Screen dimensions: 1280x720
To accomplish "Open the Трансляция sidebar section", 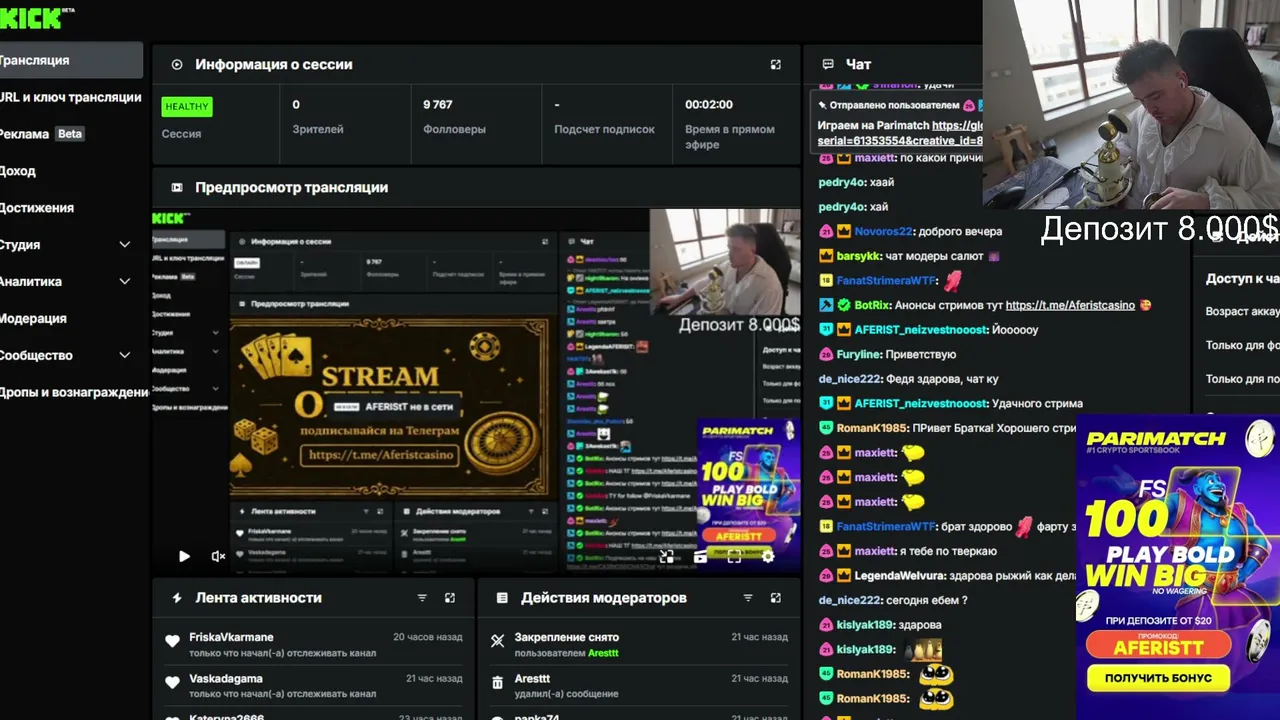I will [x=70, y=60].
